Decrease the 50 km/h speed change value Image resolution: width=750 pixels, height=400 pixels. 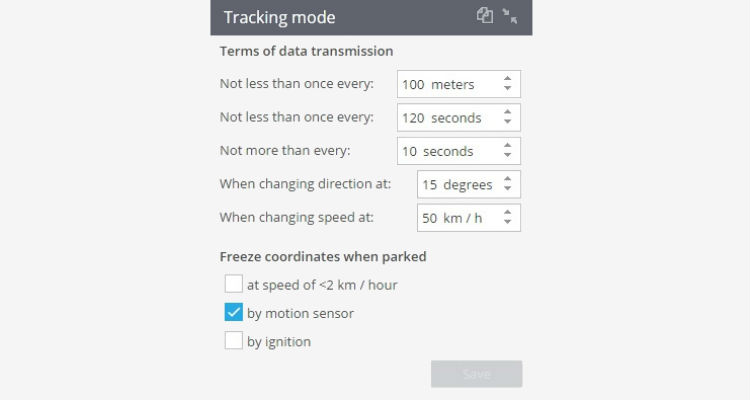[507, 222]
